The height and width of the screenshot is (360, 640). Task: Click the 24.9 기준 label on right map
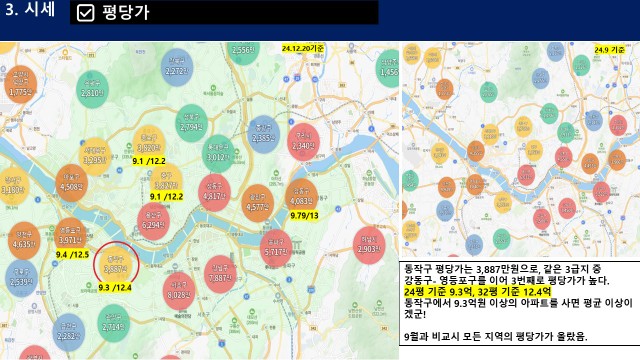point(609,50)
